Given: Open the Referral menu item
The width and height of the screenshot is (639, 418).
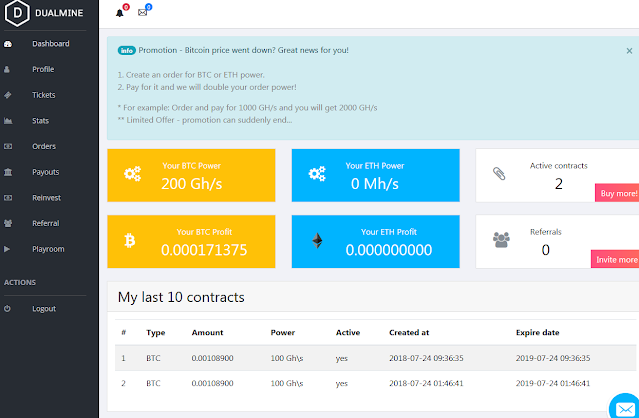Looking at the screenshot, I should tap(46, 223).
